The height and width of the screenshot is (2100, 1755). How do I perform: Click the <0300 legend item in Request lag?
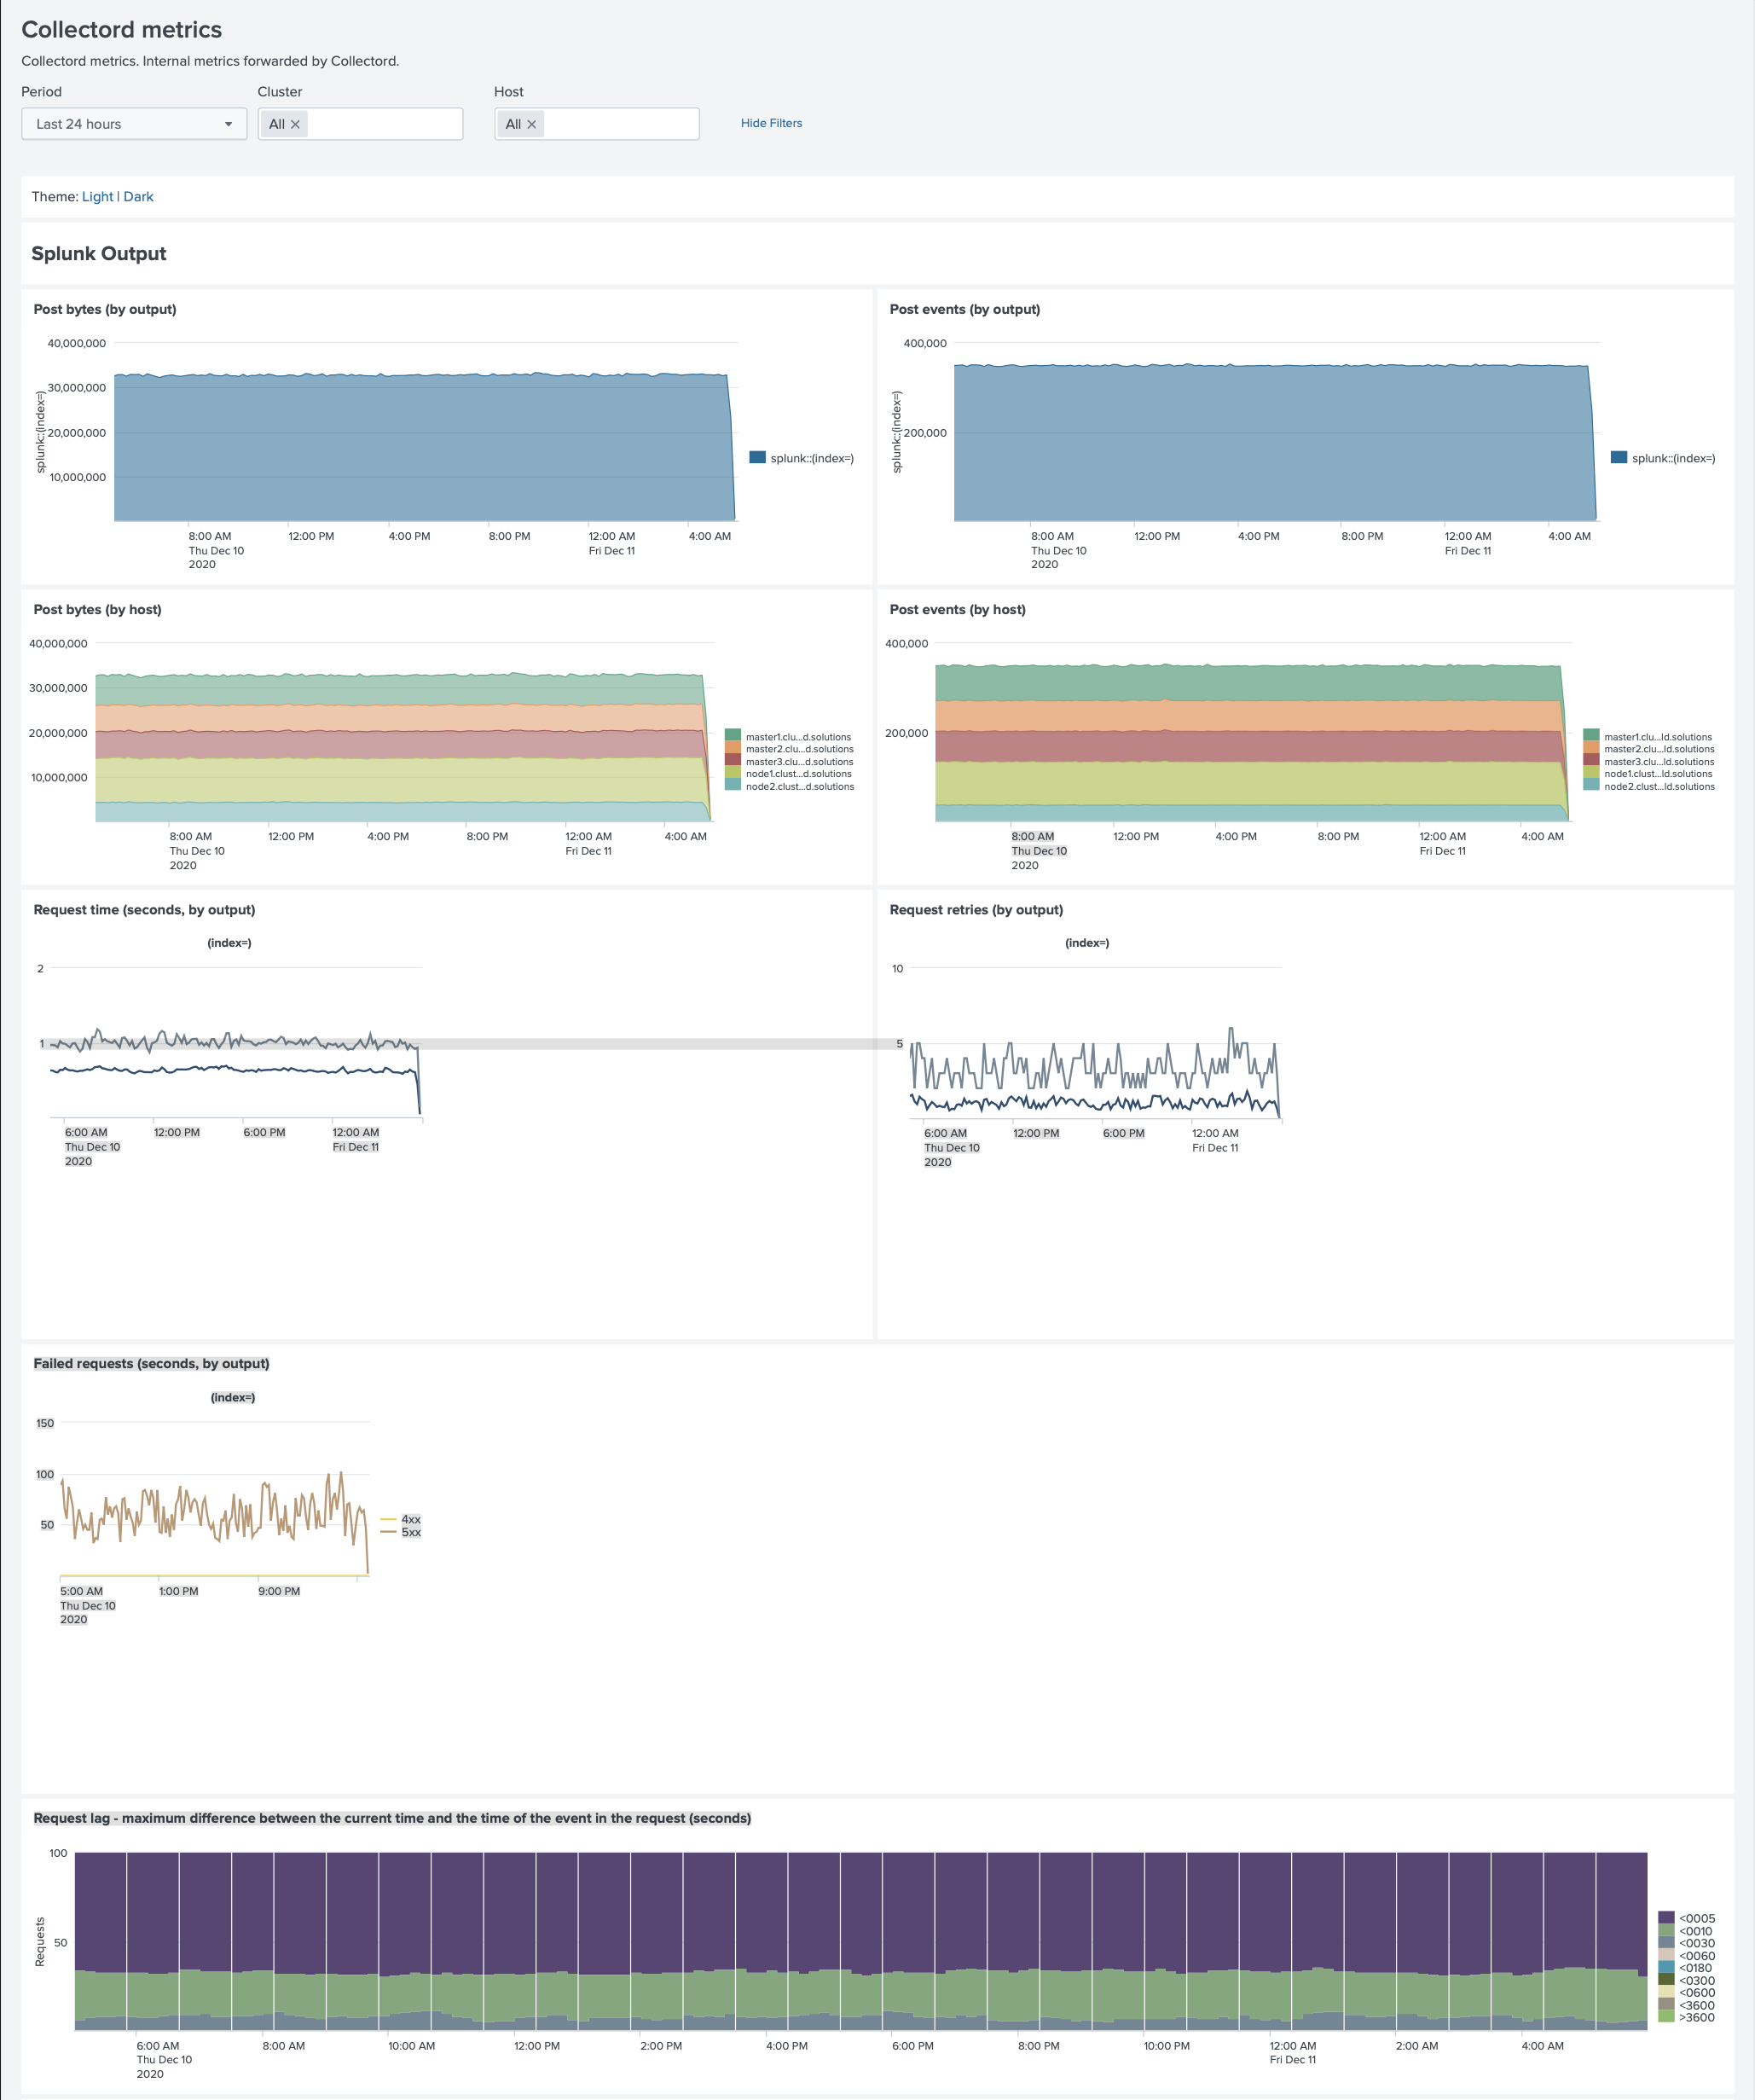click(1686, 1980)
